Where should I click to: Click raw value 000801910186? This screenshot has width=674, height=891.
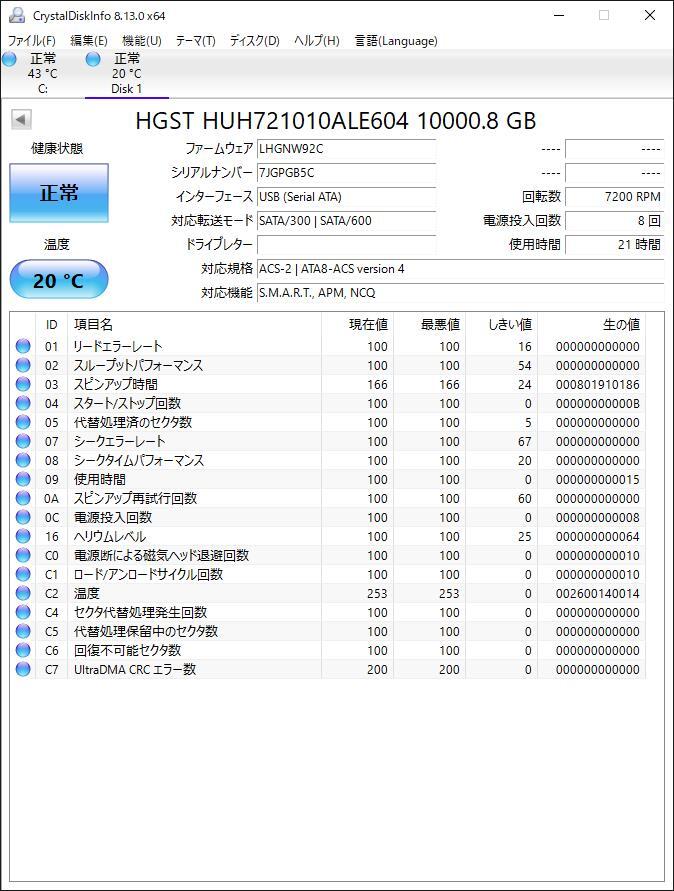(597, 385)
